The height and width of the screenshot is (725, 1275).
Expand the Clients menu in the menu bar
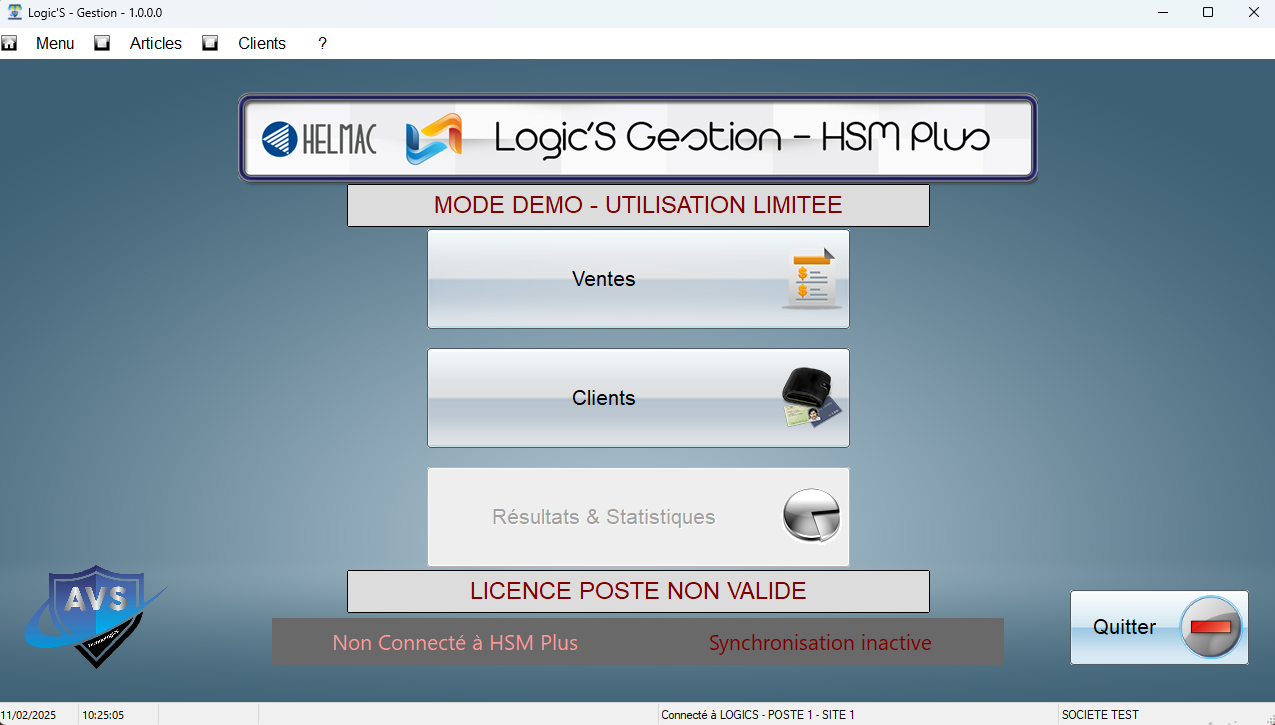click(262, 43)
